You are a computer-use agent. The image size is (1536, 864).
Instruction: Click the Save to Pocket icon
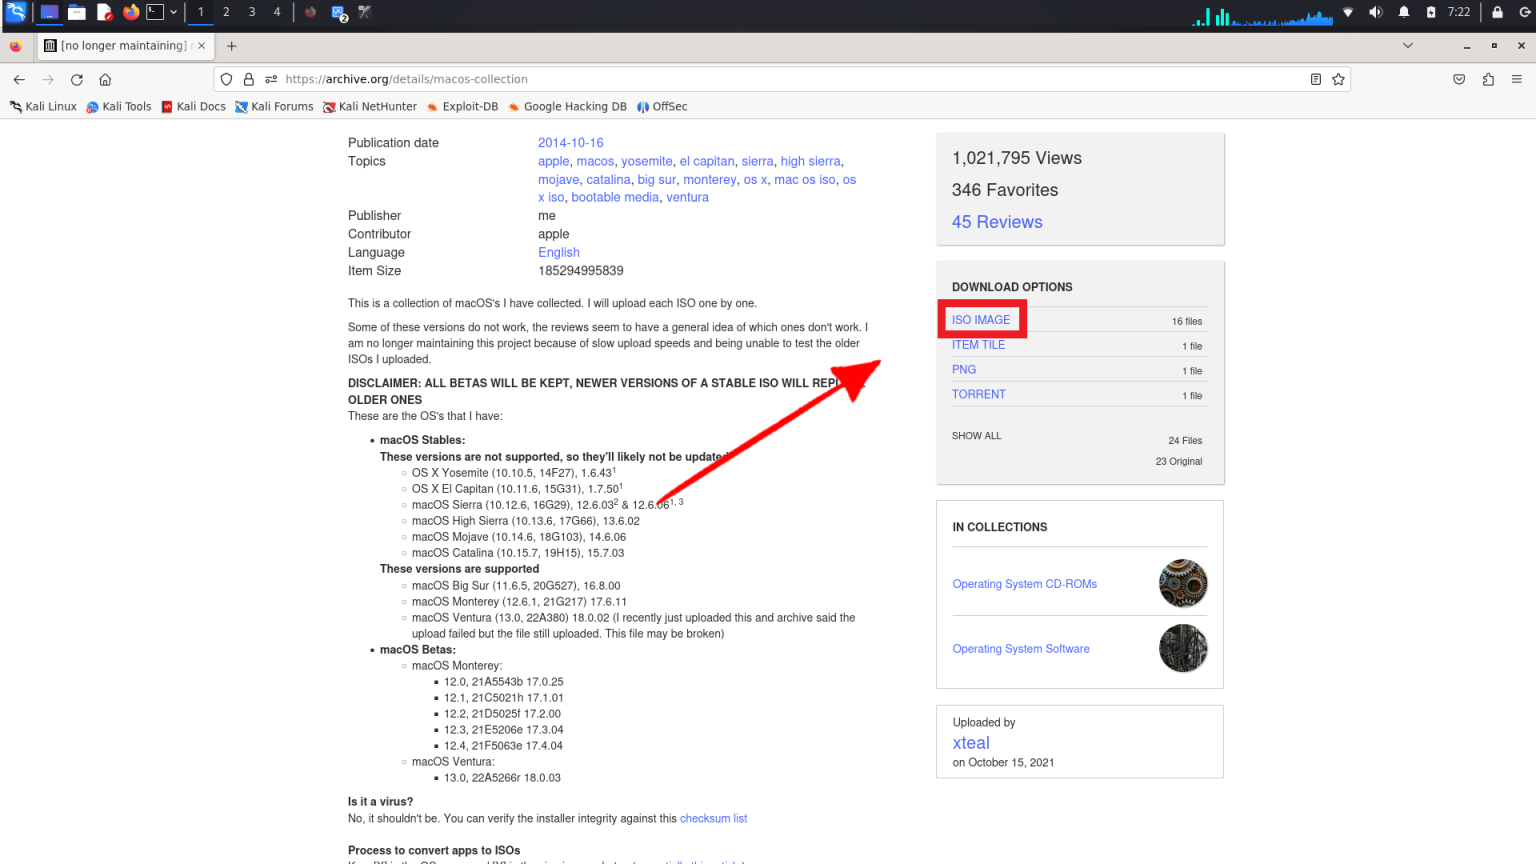(1459, 80)
